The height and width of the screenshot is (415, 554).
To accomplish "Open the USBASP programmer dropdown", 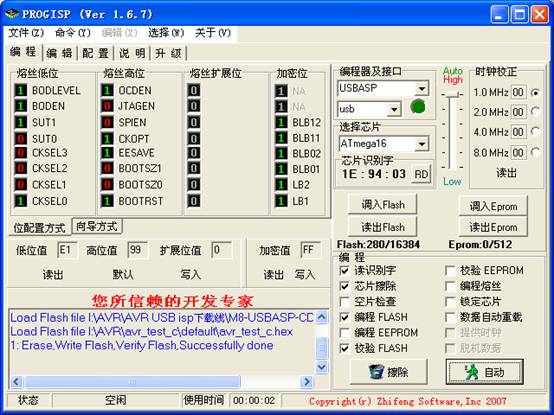I will point(422,88).
